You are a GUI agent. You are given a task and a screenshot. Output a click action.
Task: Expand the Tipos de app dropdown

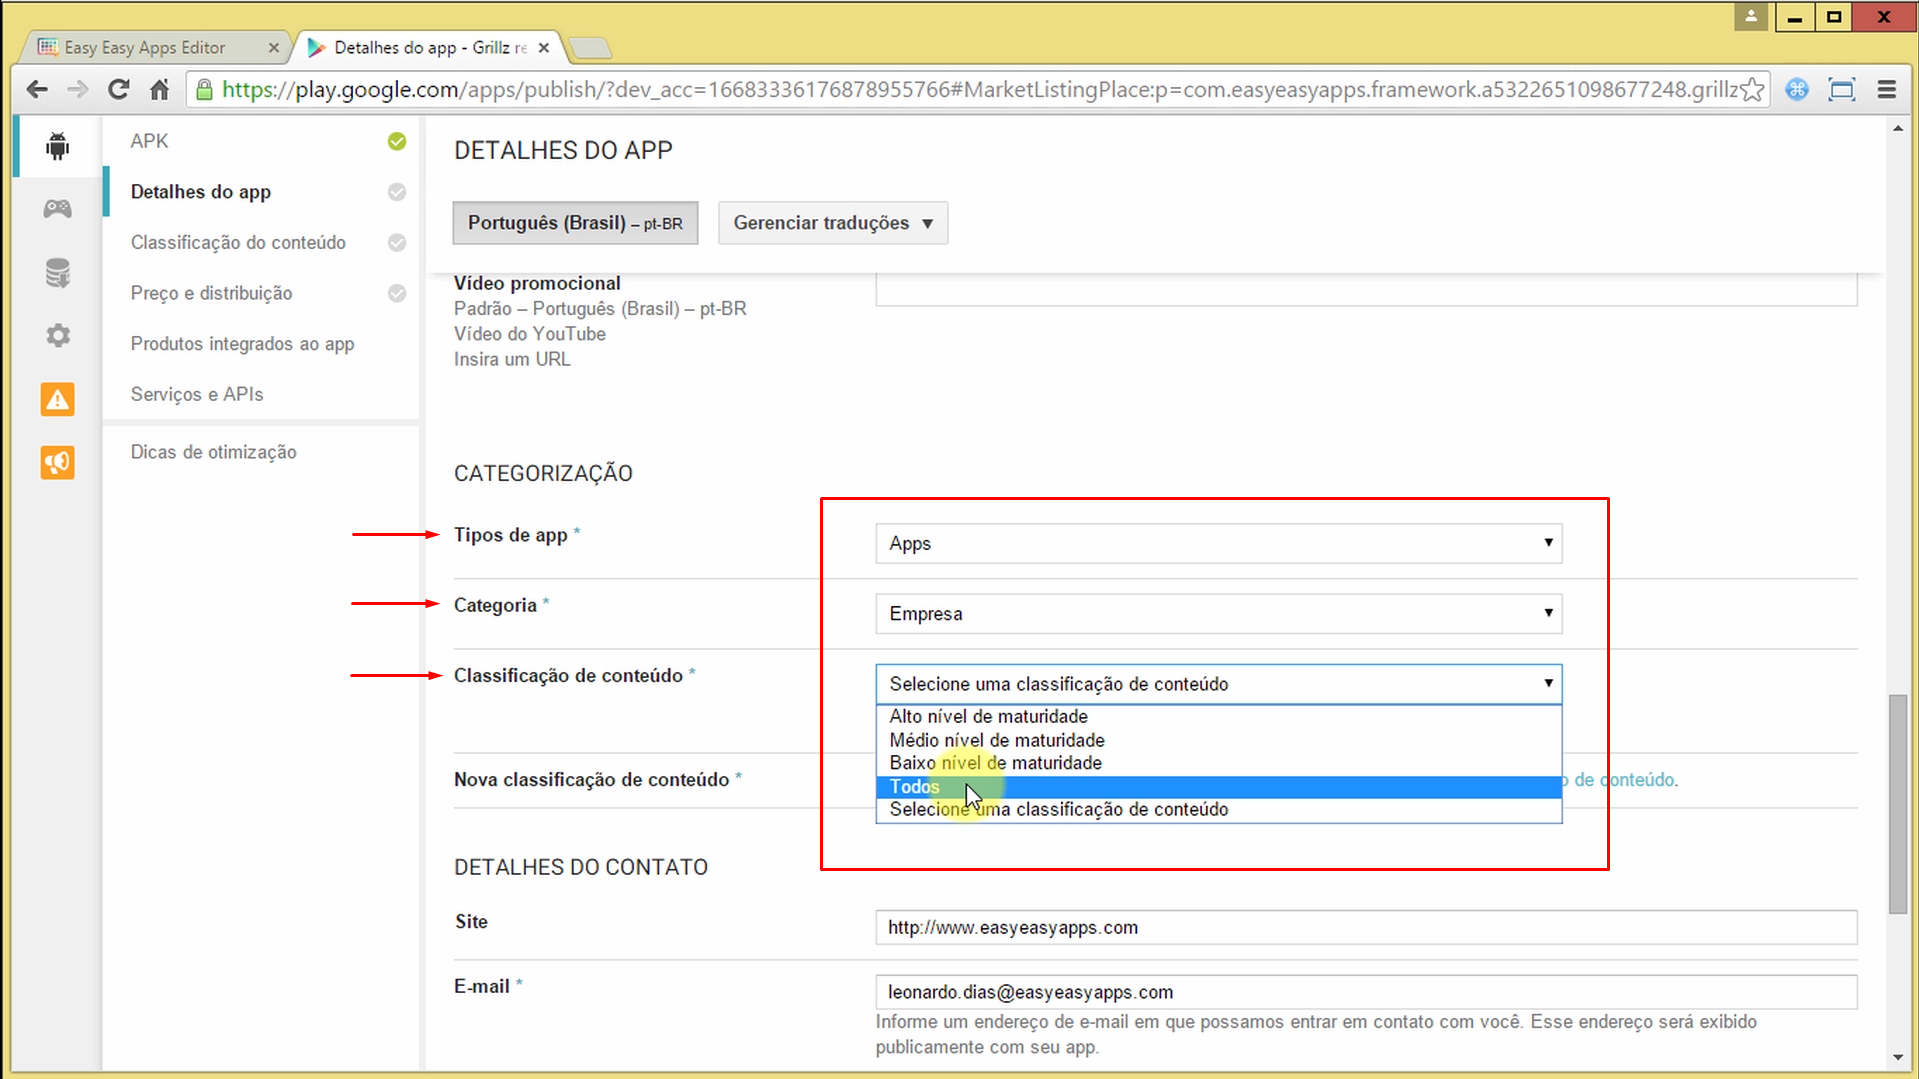click(1217, 543)
